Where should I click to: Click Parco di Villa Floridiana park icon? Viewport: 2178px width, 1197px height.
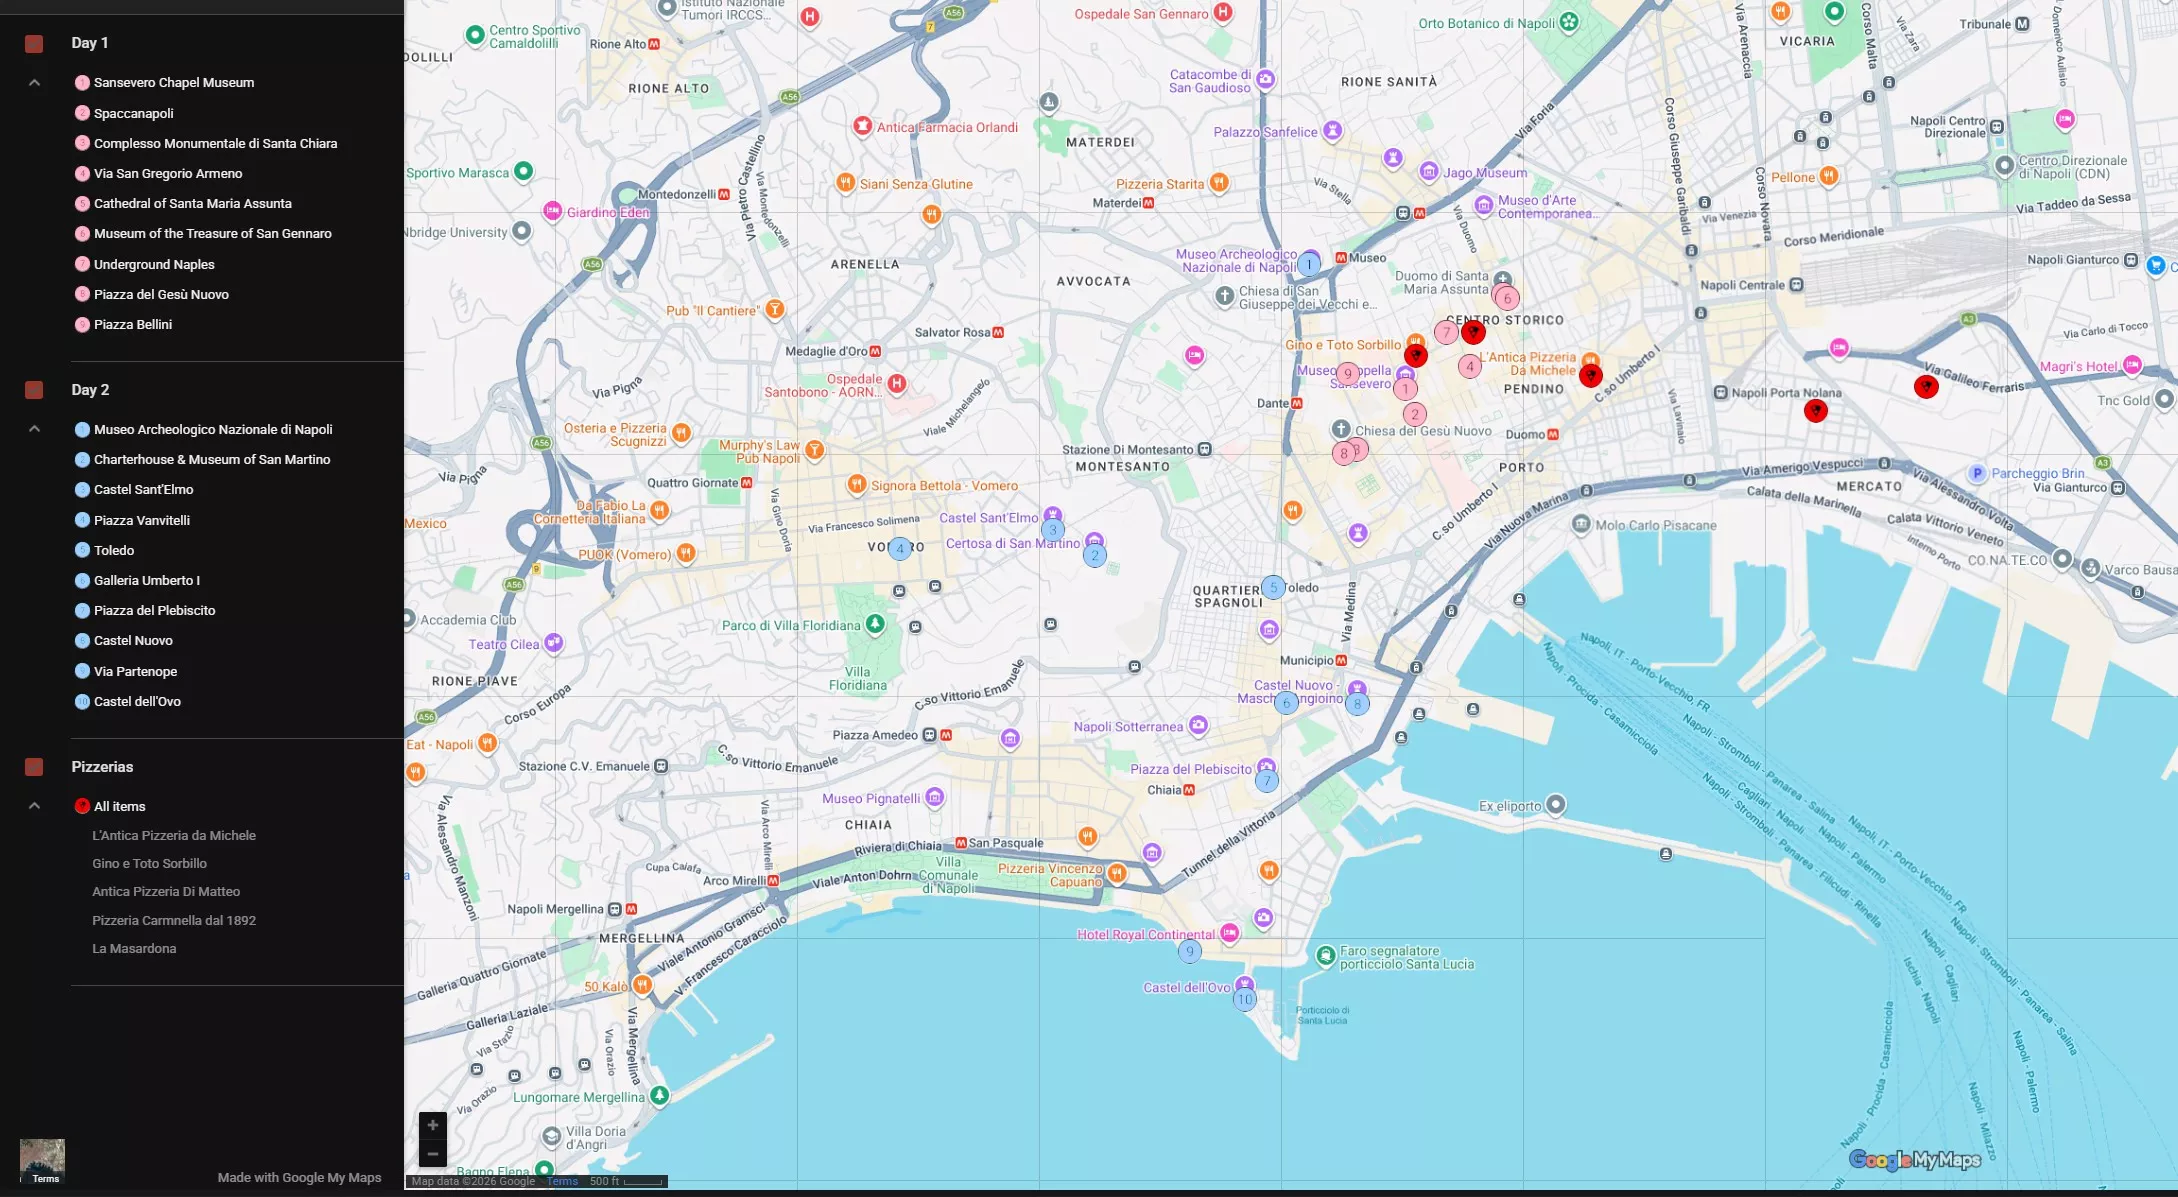[x=875, y=625]
